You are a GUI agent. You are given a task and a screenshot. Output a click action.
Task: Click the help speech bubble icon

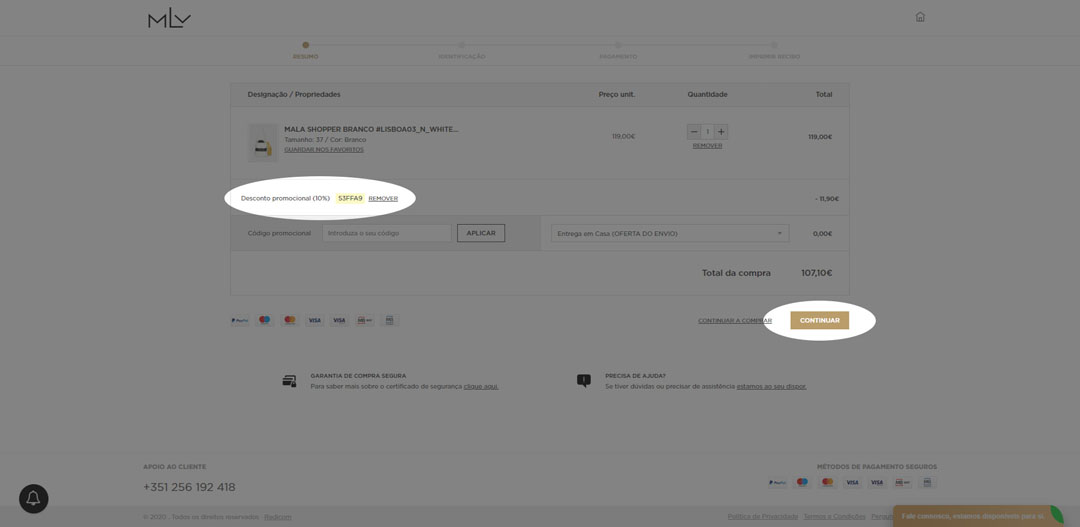[x=583, y=381]
